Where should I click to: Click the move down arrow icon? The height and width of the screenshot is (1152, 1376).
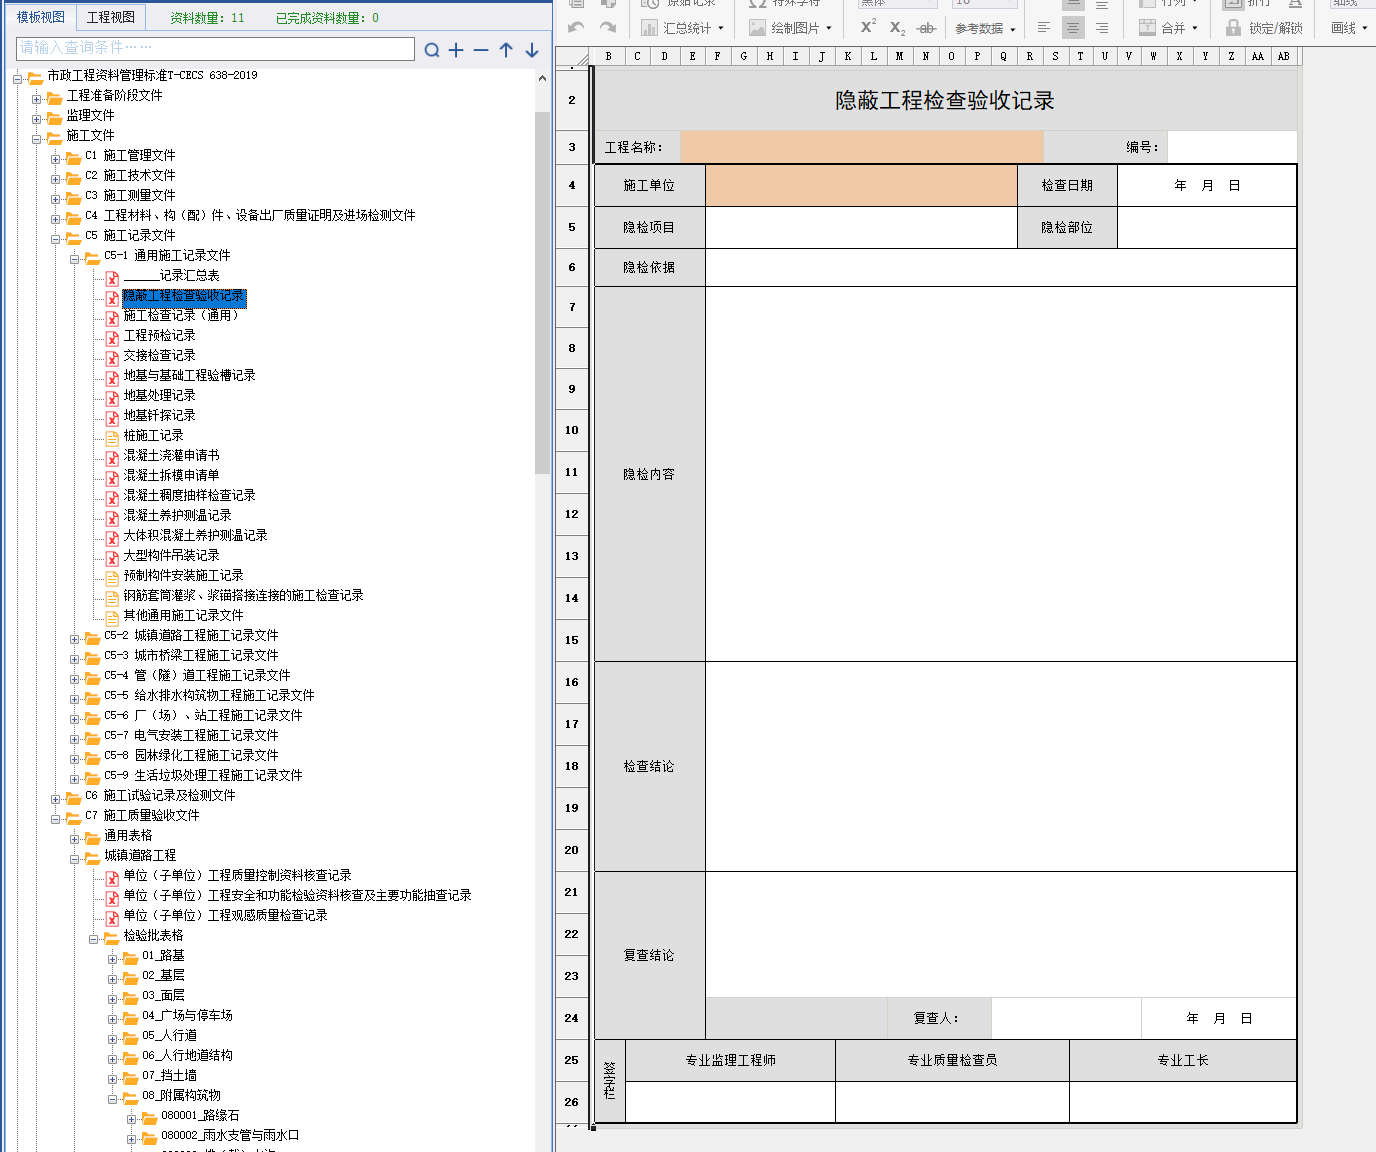click(x=532, y=50)
